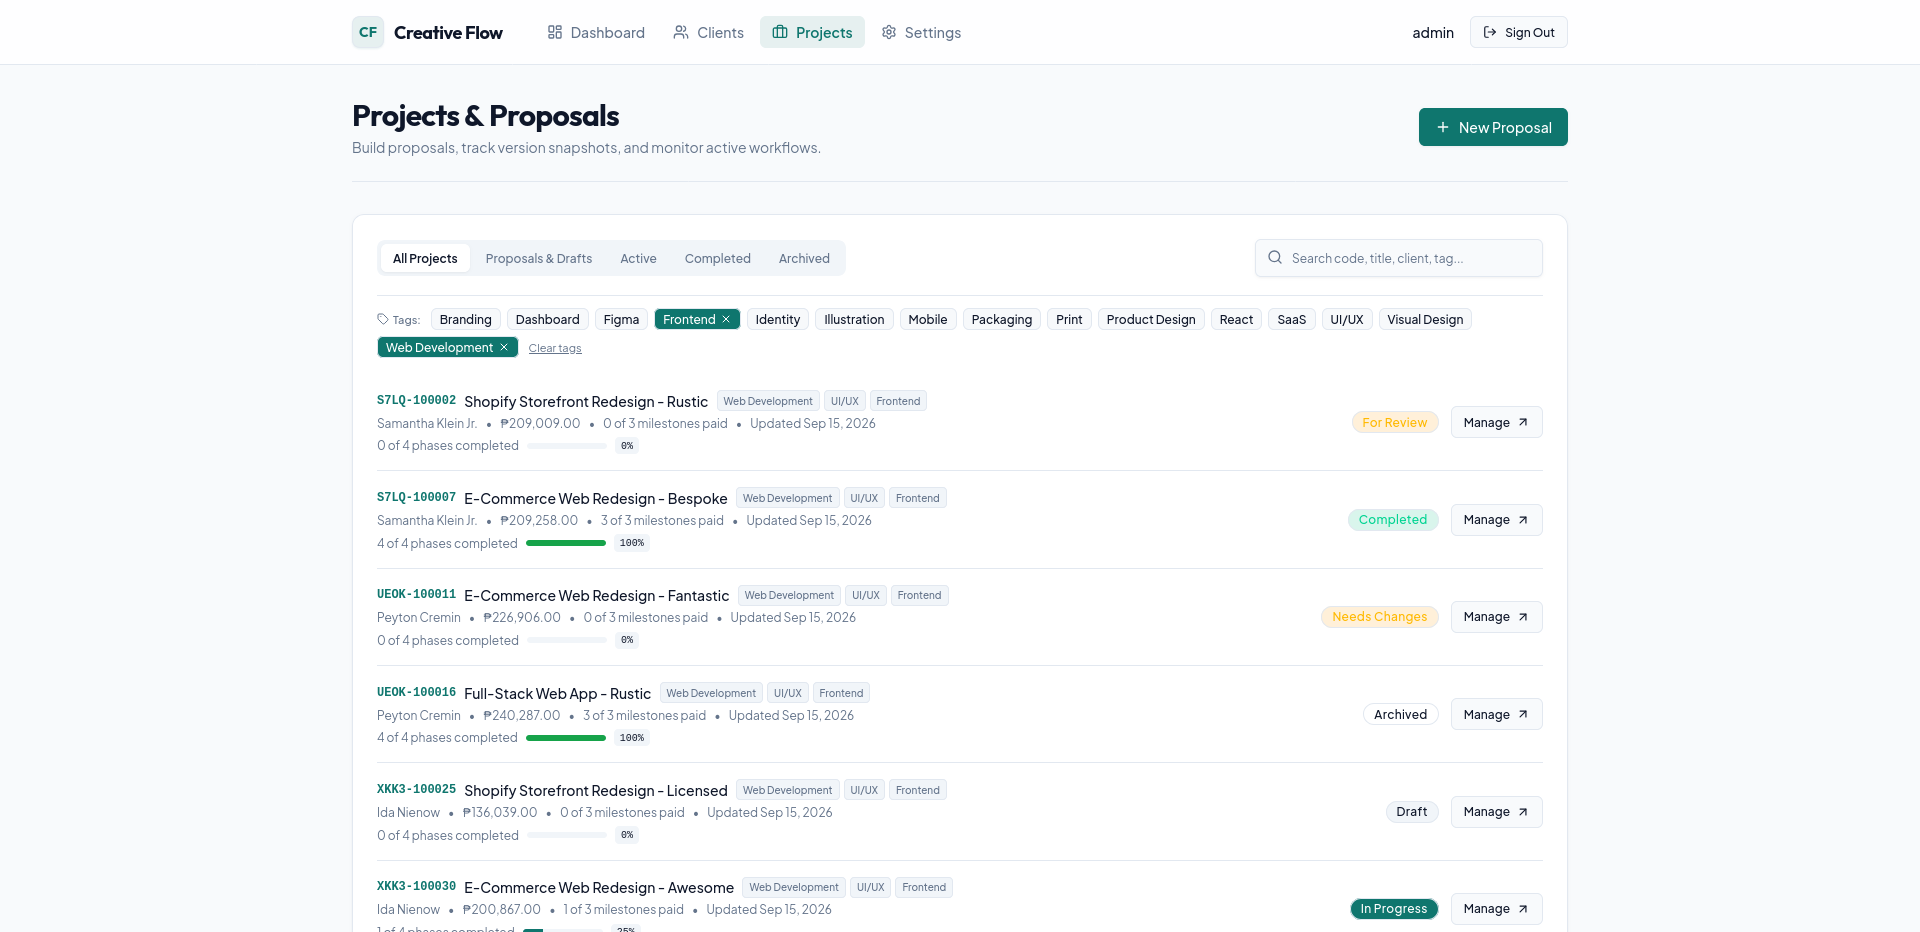Open Dashboard in the top navigation

[596, 32]
